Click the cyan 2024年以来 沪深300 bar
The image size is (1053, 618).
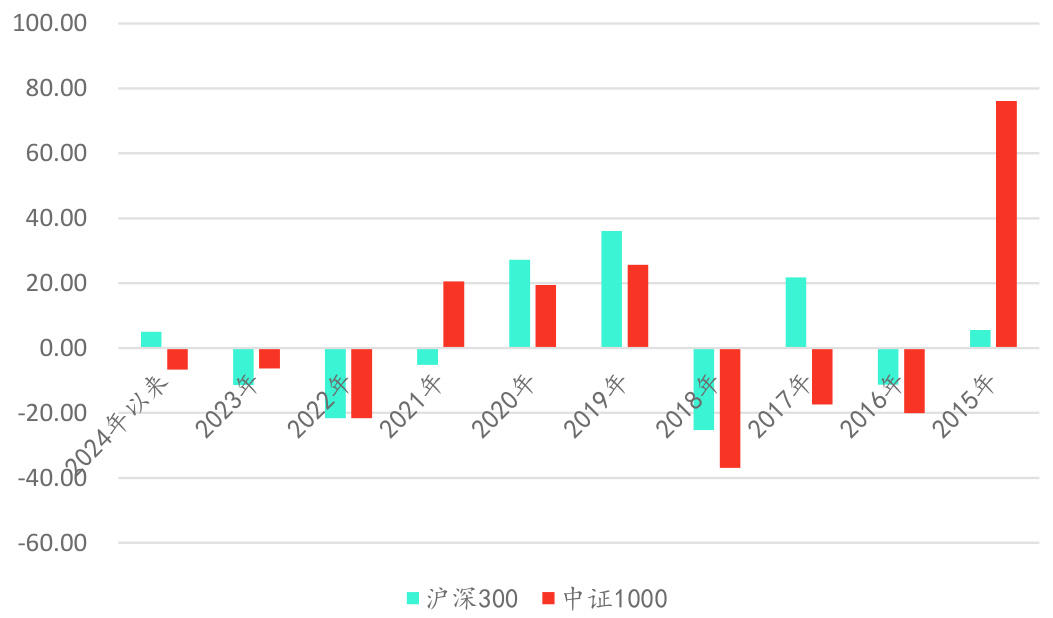151,340
